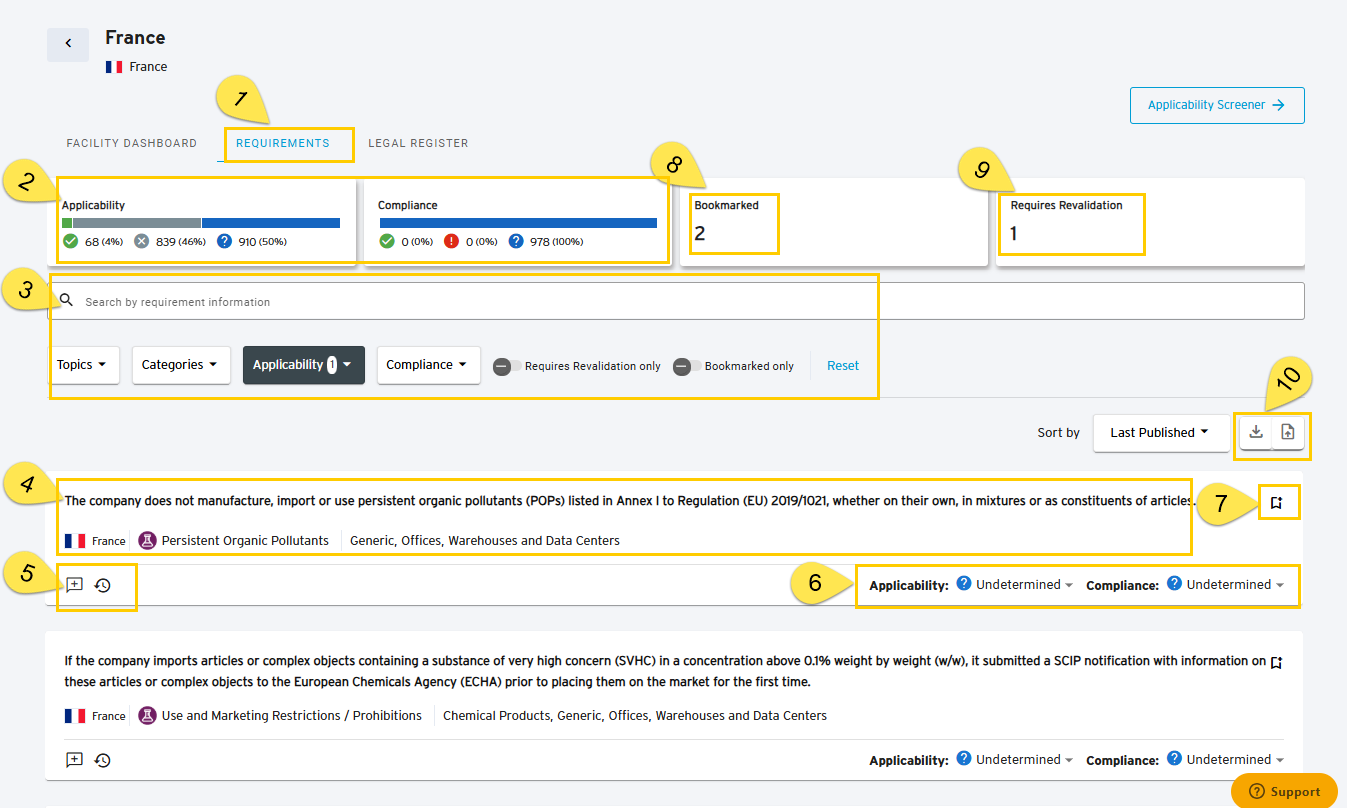The width and height of the screenshot is (1347, 809).
Task: Open the Last Published sort dropdown
Action: (x=1160, y=432)
